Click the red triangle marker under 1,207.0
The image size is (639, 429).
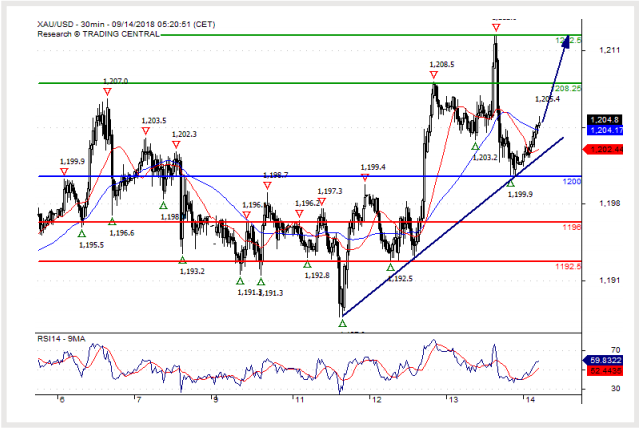(x=107, y=92)
